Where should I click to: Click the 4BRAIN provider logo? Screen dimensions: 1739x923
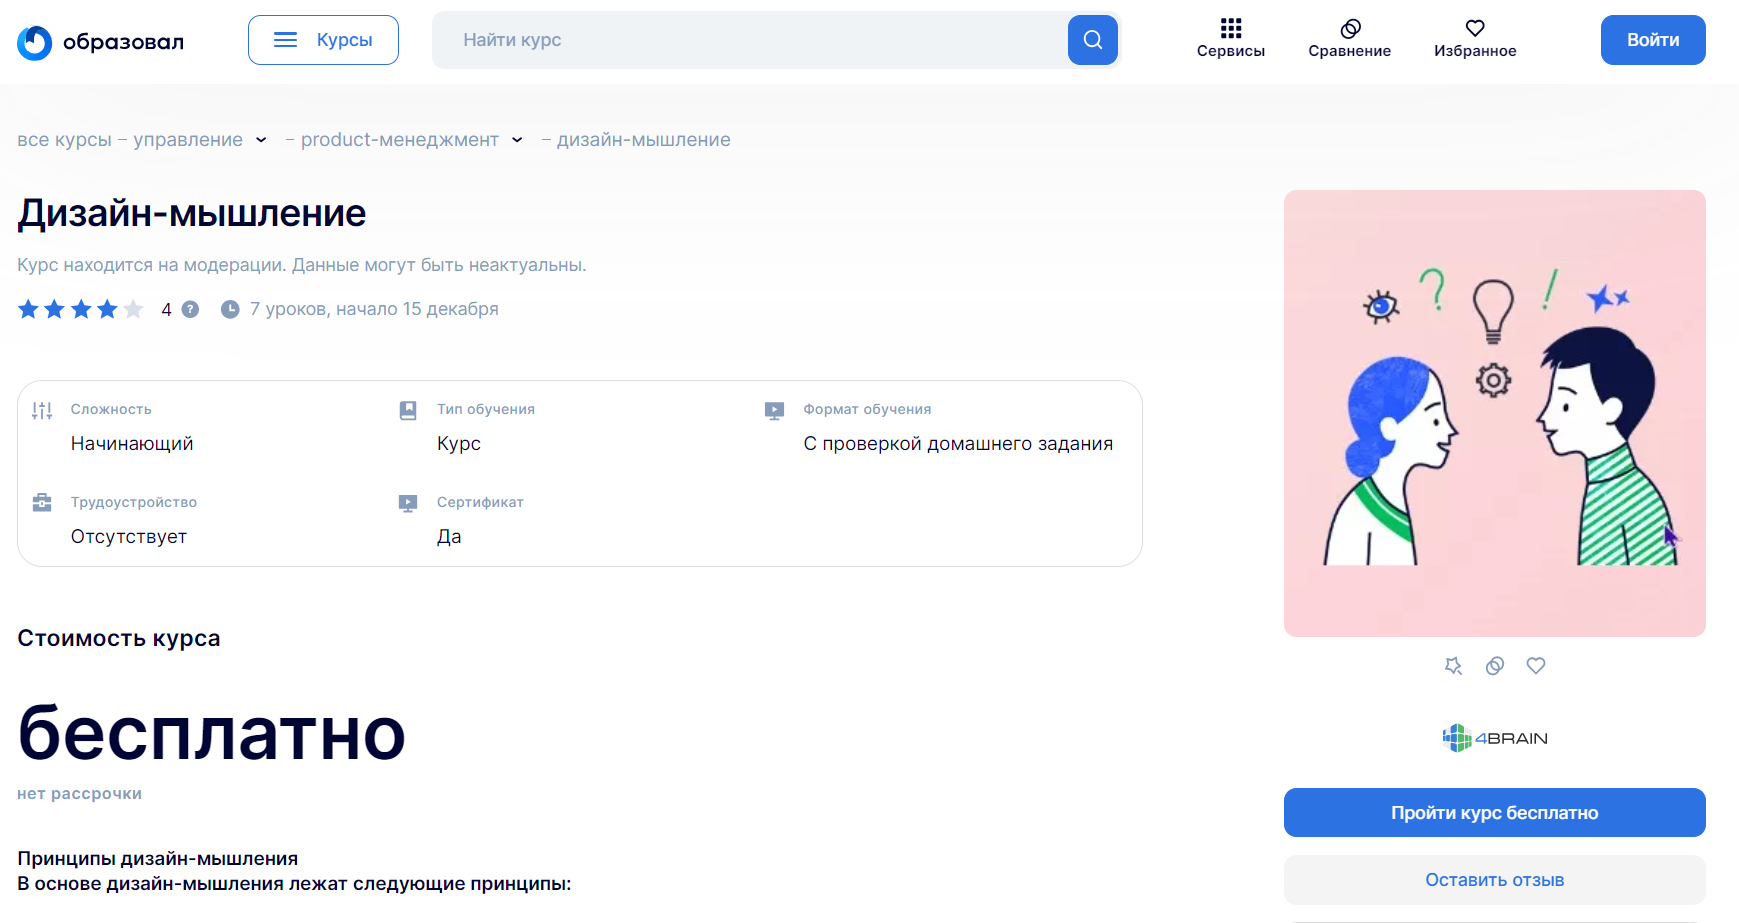pos(1494,738)
